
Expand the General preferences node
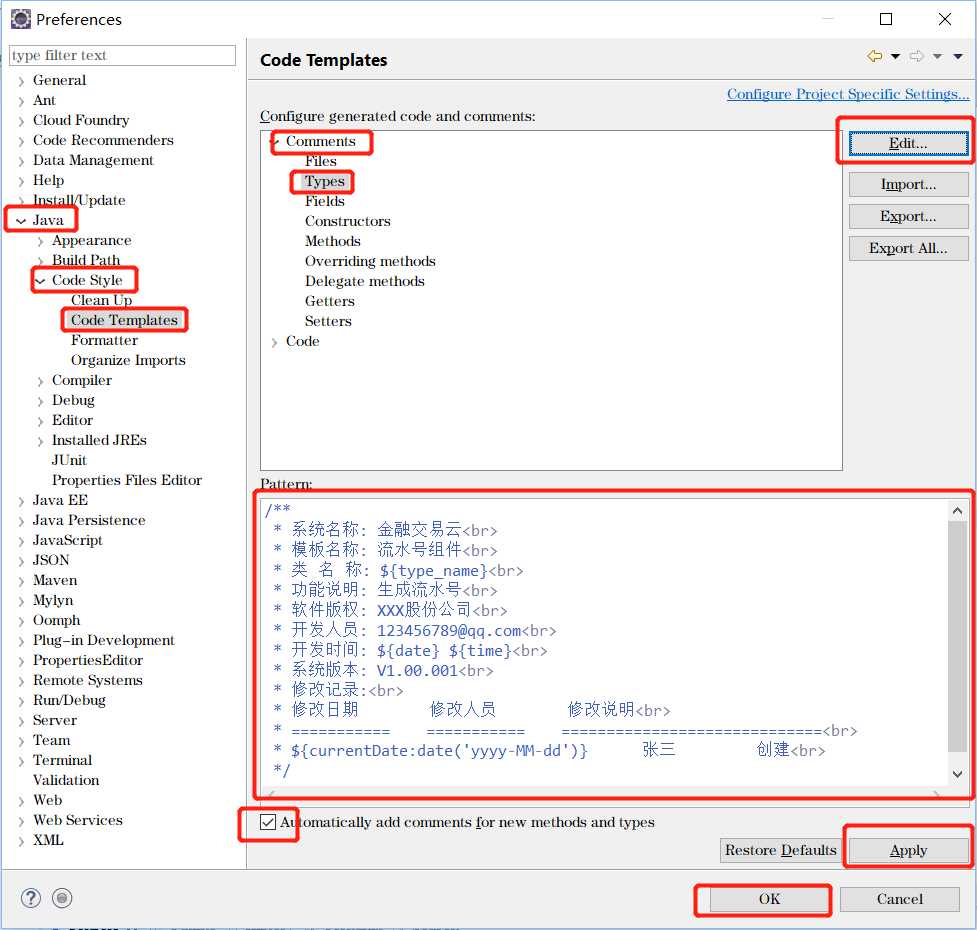[x=21, y=81]
